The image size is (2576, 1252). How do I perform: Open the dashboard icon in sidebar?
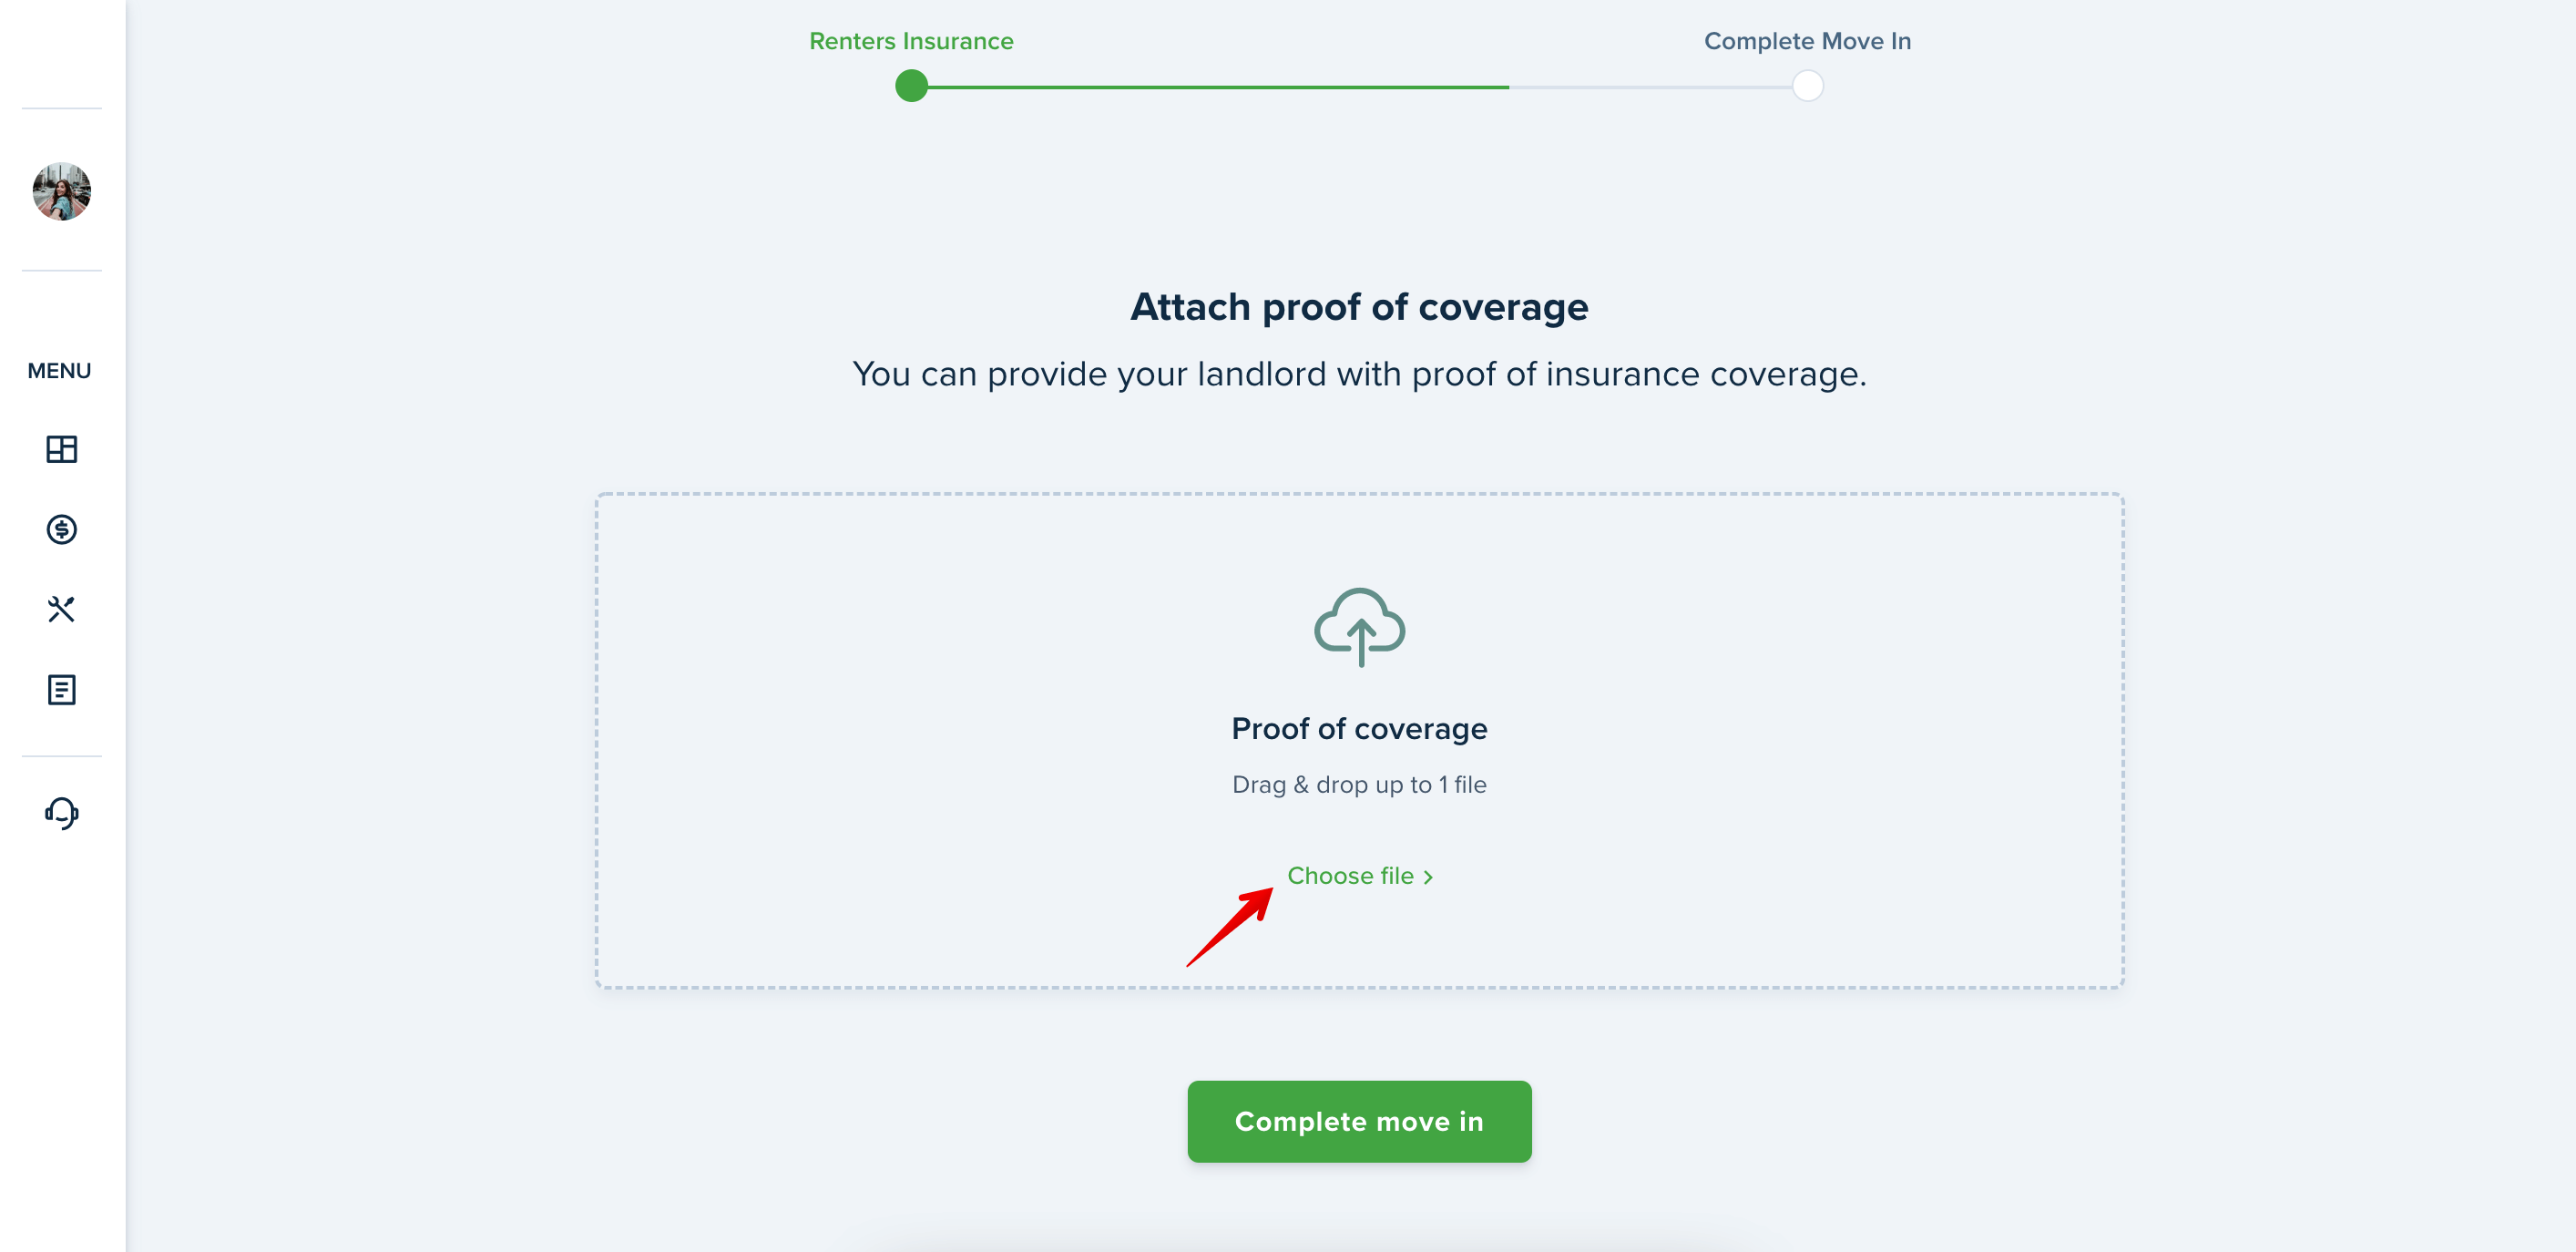pos(61,449)
